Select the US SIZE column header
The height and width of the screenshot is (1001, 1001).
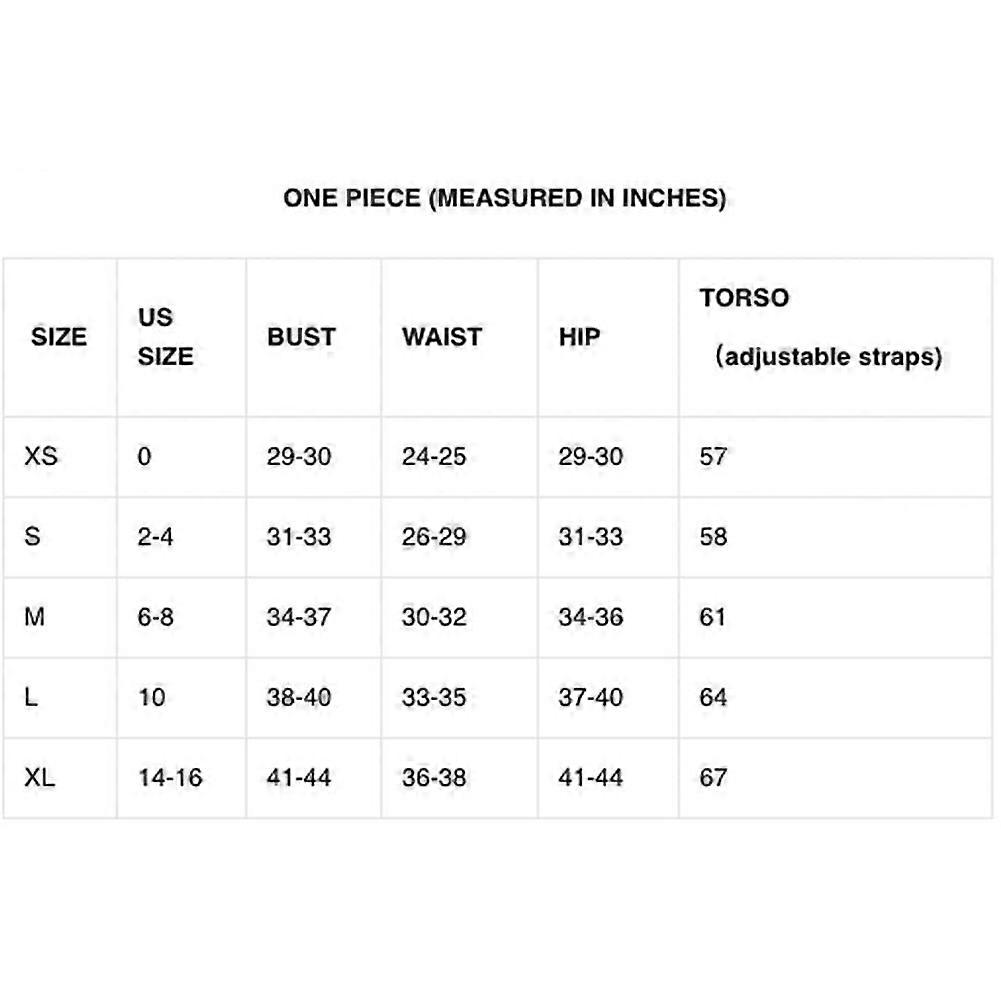(165, 336)
